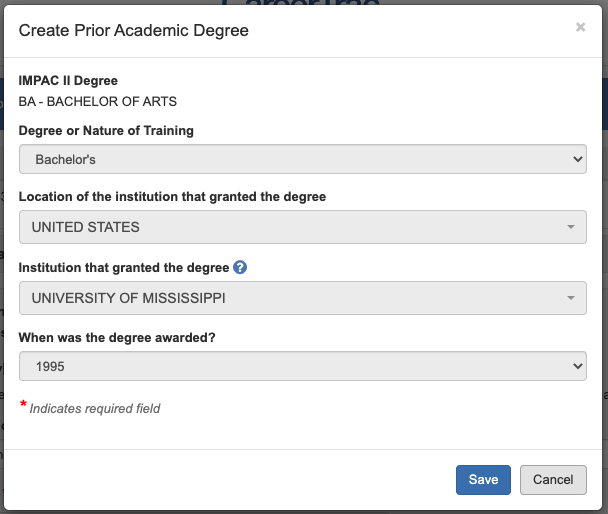Click the help icon beside Institution label
608x514 pixels.
240,268
